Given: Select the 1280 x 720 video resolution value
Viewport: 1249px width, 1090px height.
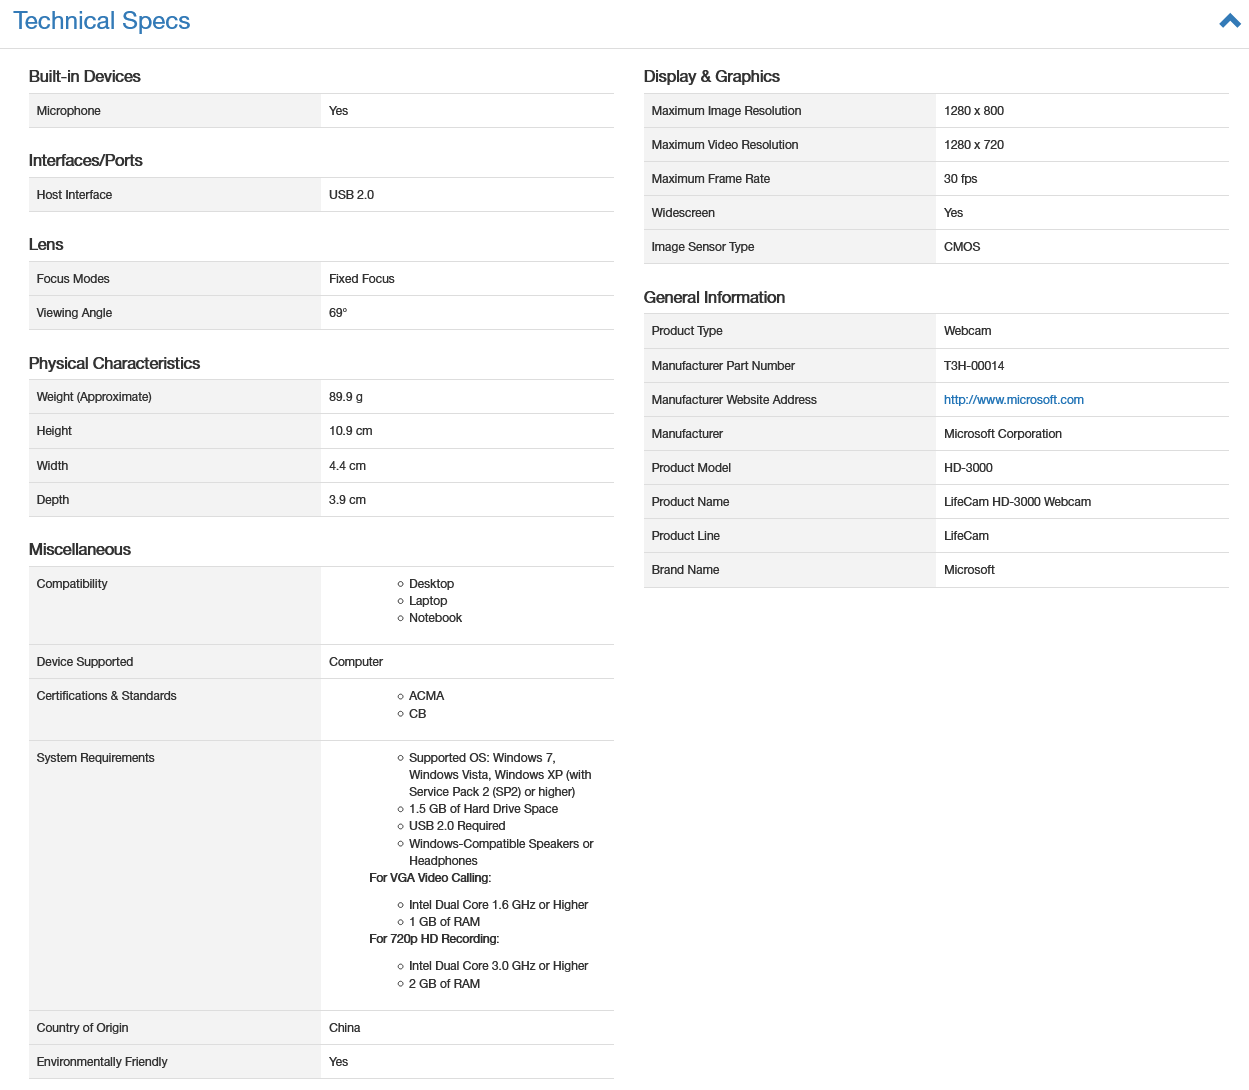Looking at the screenshot, I should (x=973, y=145).
